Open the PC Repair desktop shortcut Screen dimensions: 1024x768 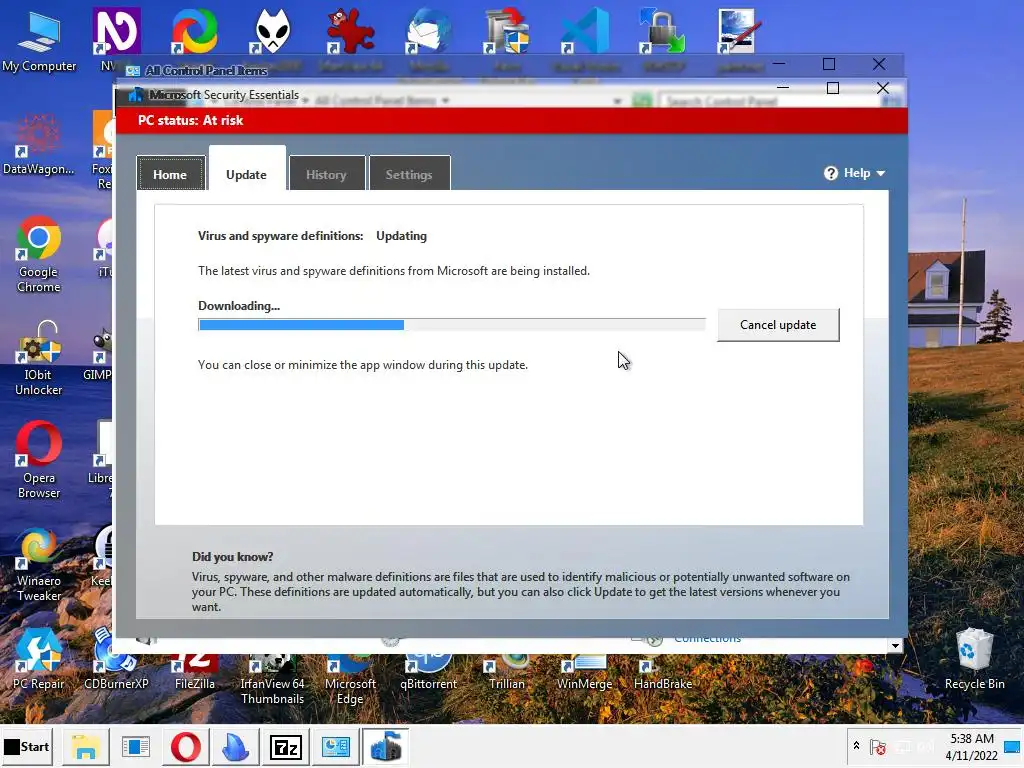tap(39, 660)
